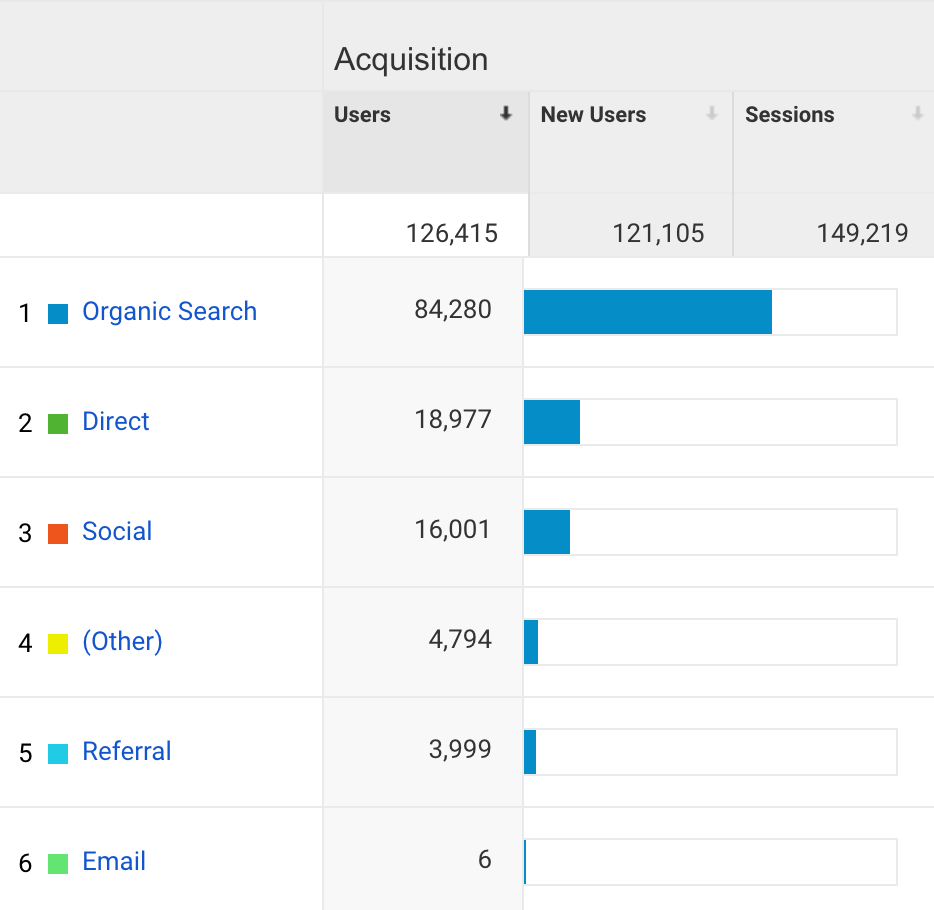Click the New Users sort arrow icon

point(710,114)
